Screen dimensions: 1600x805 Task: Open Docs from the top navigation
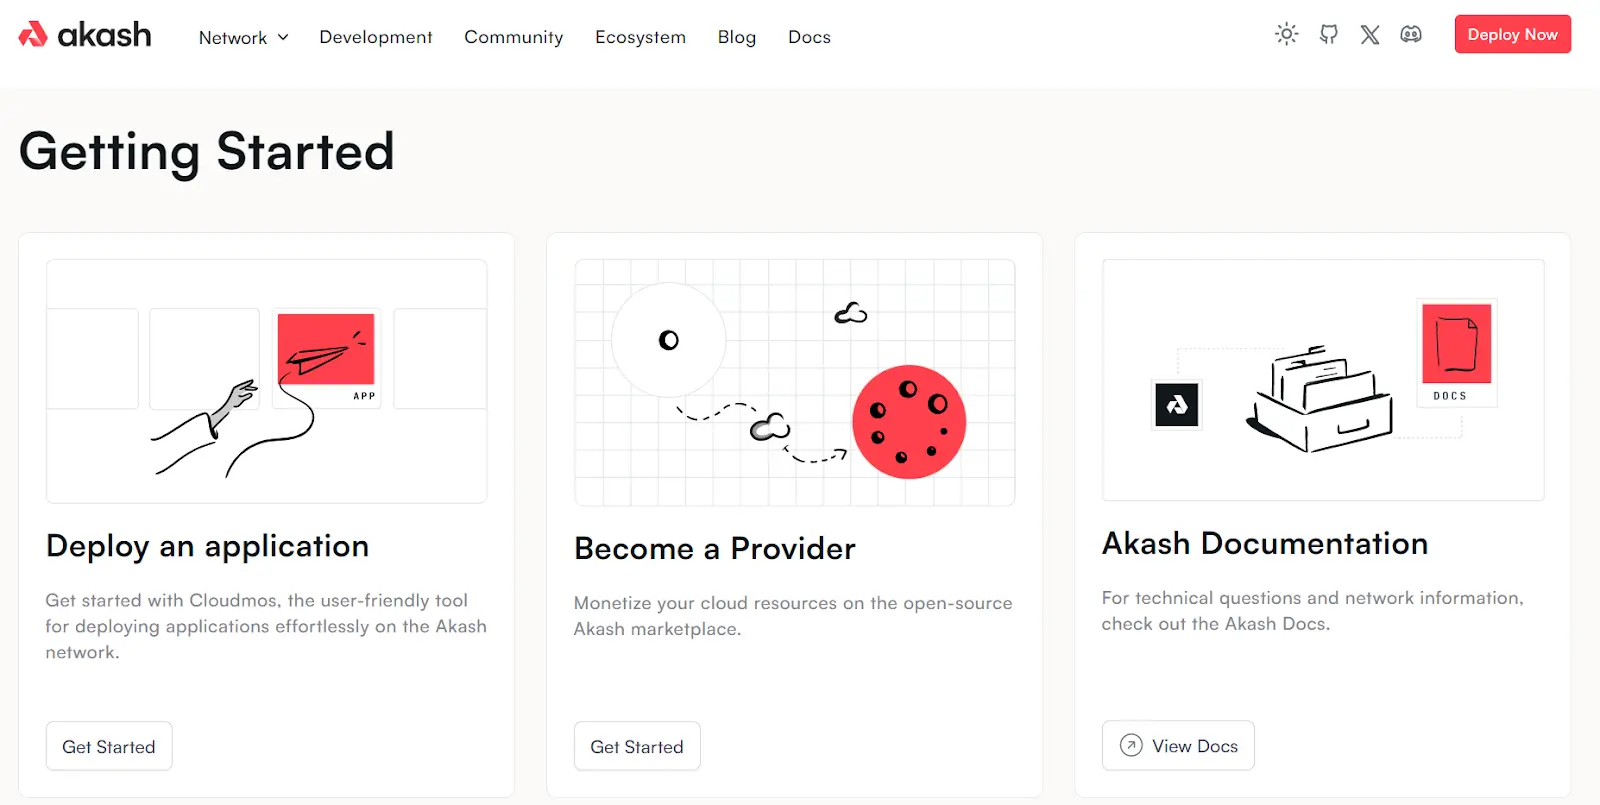[x=809, y=37]
